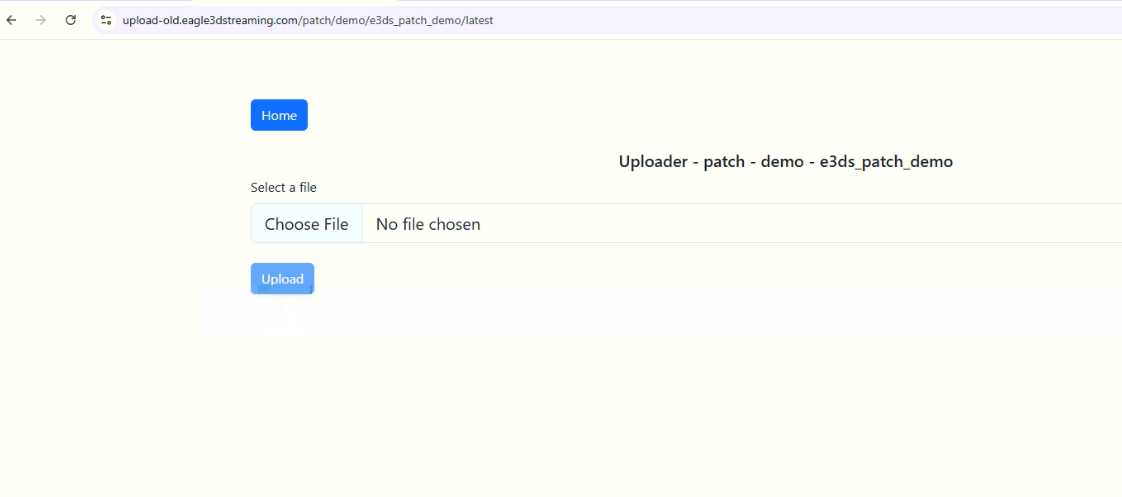Image resolution: width=1122 pixels, height=497 pixels.
Task: Click "e3ds_patch_demo" in the page heading
Action: tap(886, 162)
